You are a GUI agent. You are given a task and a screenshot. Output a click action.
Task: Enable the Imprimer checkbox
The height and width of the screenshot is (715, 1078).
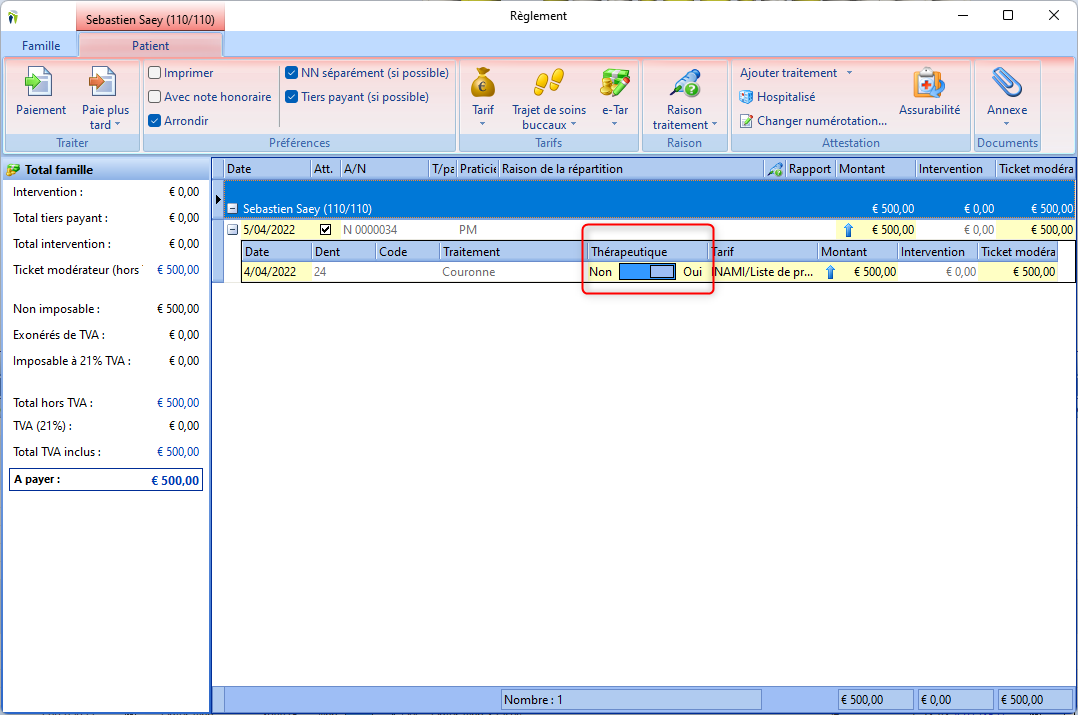[x=155, y=73]
